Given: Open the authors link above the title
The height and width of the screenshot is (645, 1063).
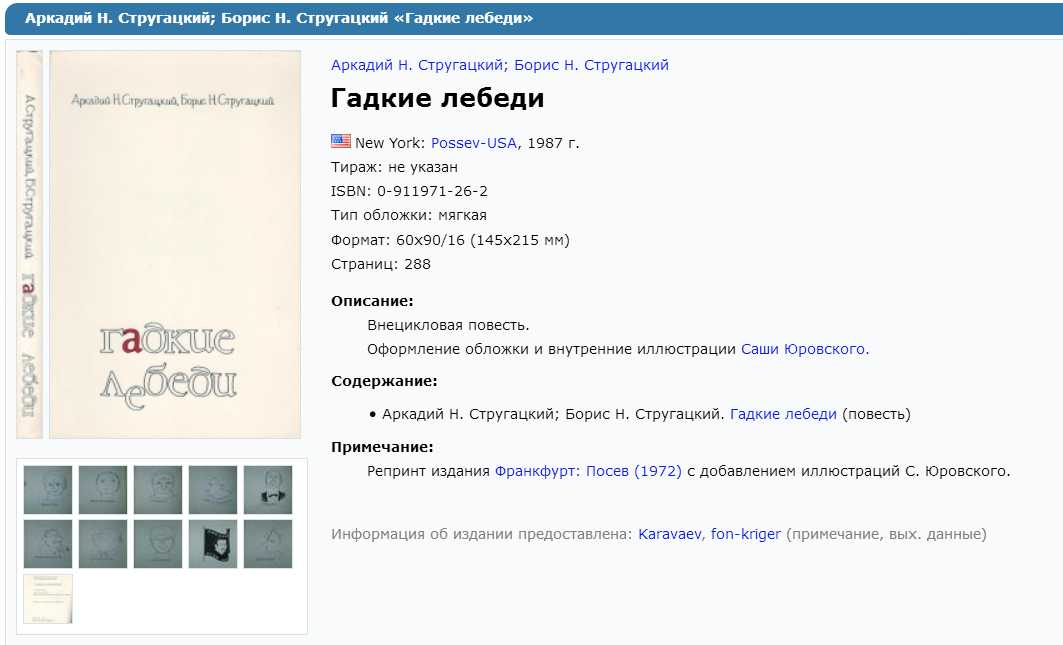Looking at the screenshot, I should [500, 65].
